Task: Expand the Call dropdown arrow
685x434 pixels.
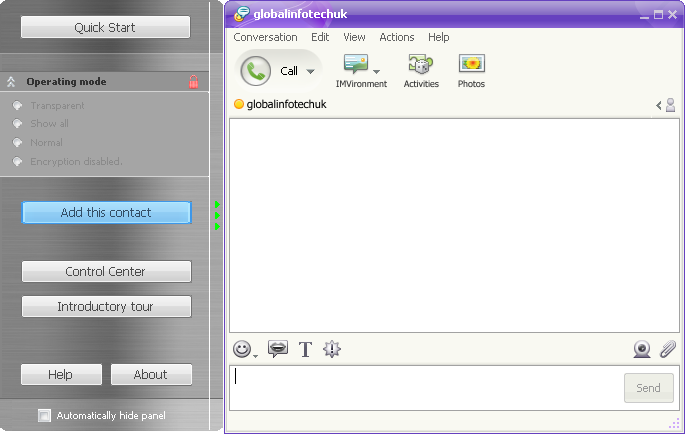Action: 310,71
